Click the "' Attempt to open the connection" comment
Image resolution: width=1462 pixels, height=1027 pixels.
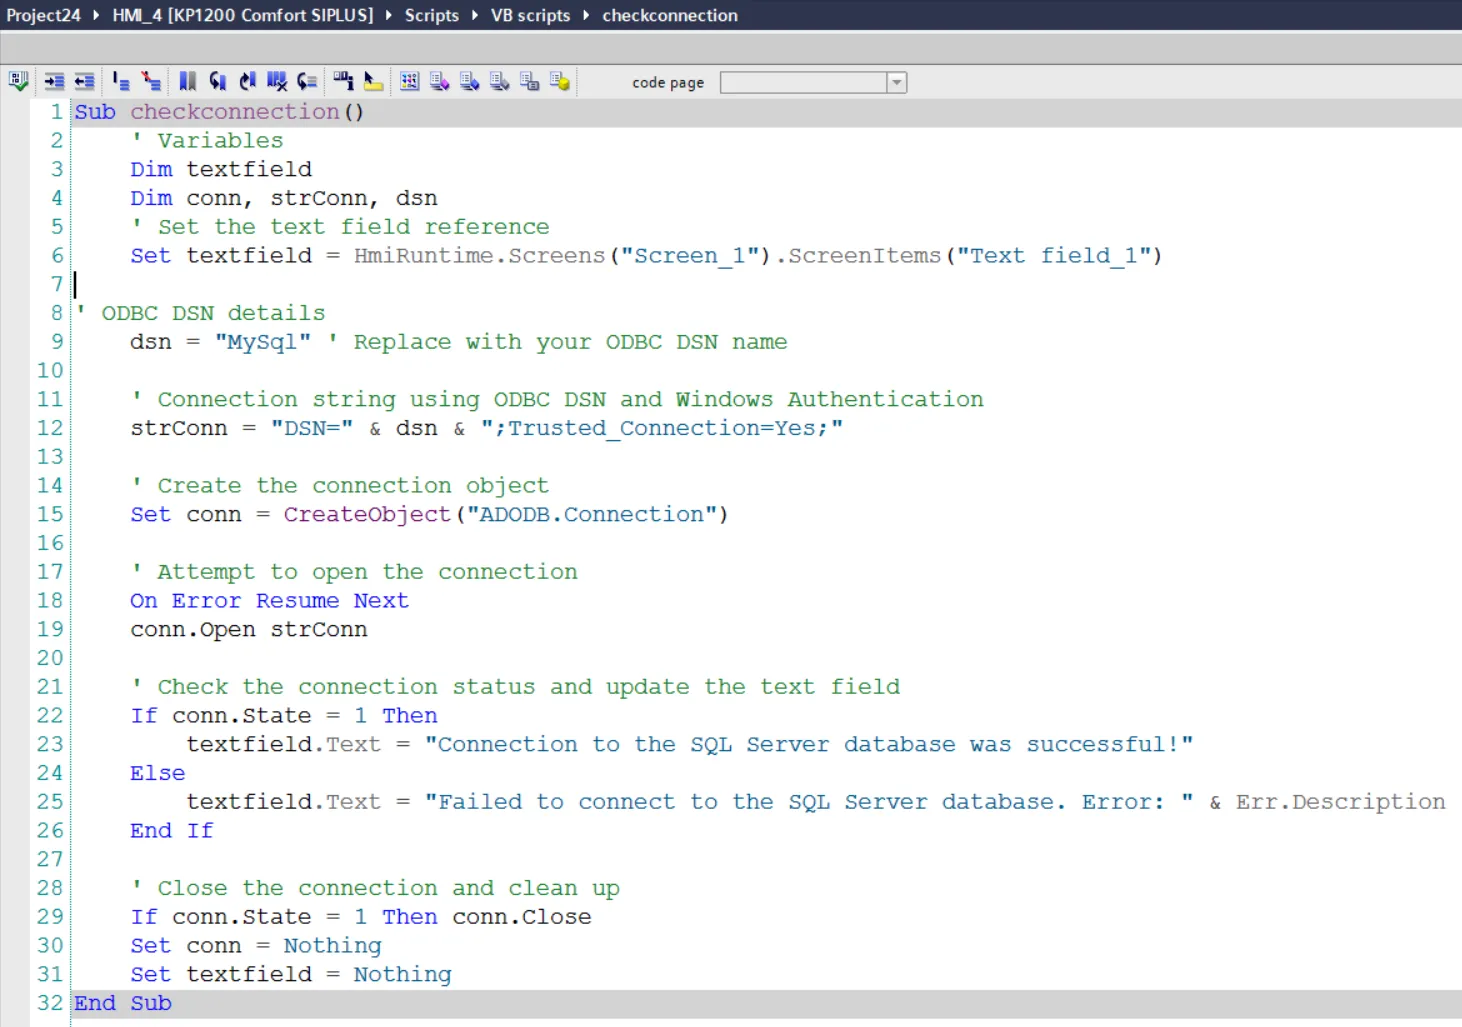354,572
